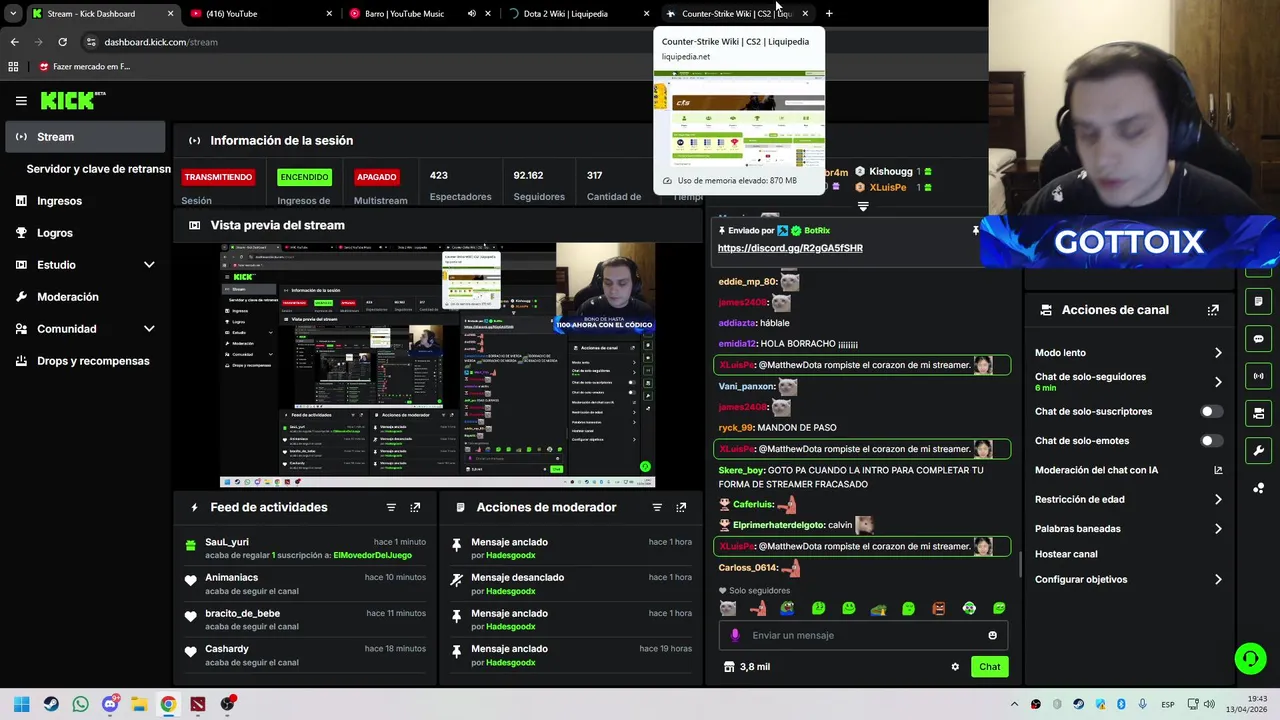Open the chat emoji picker
Image resolution: width=1280 pixels, height=720 pixels.
[x=992, y=635]
